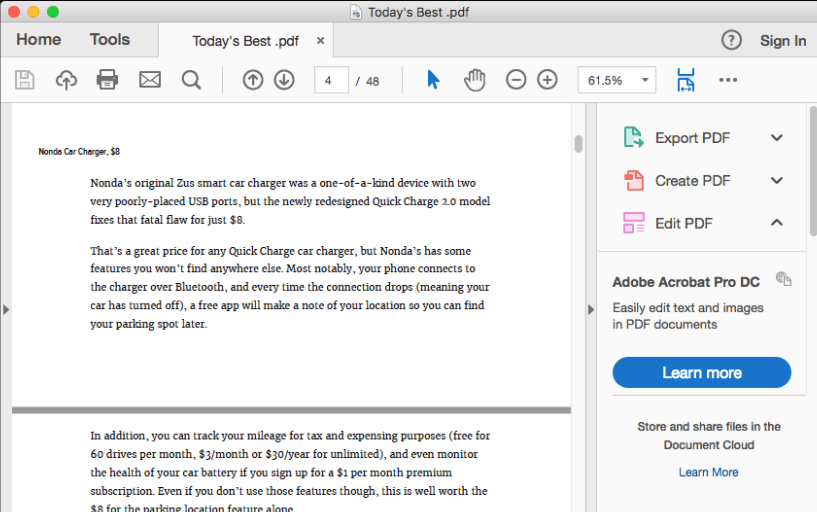817x512 pixels.
Task: Click the page number input field
Action: (x=331, y=80)
